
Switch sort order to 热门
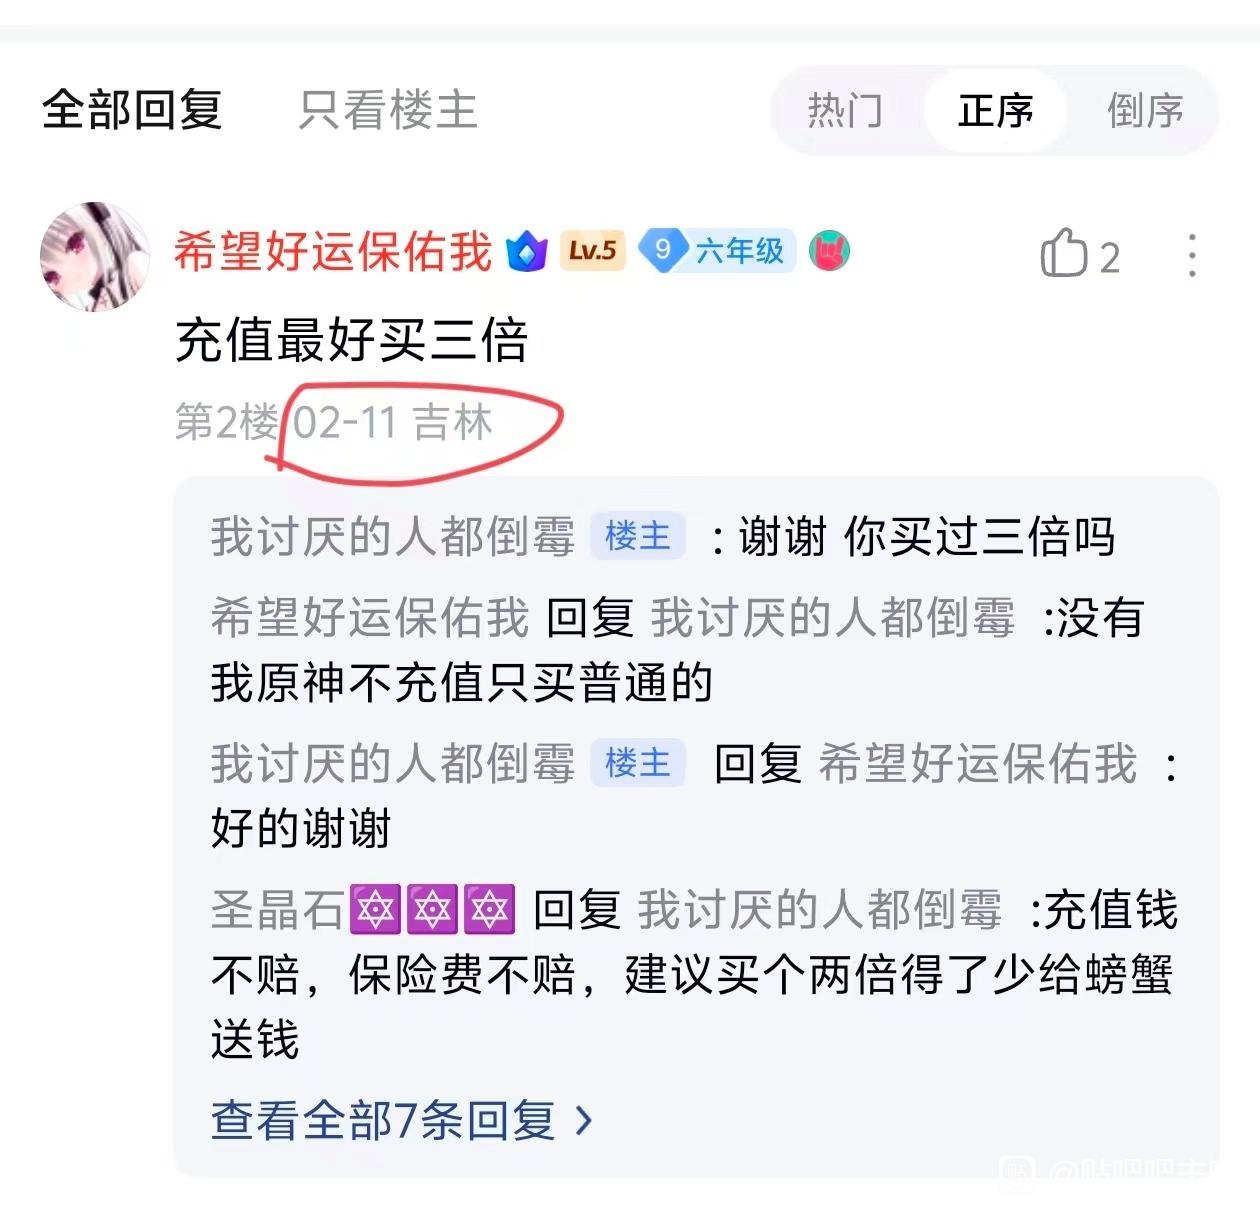tap(845, 110)
